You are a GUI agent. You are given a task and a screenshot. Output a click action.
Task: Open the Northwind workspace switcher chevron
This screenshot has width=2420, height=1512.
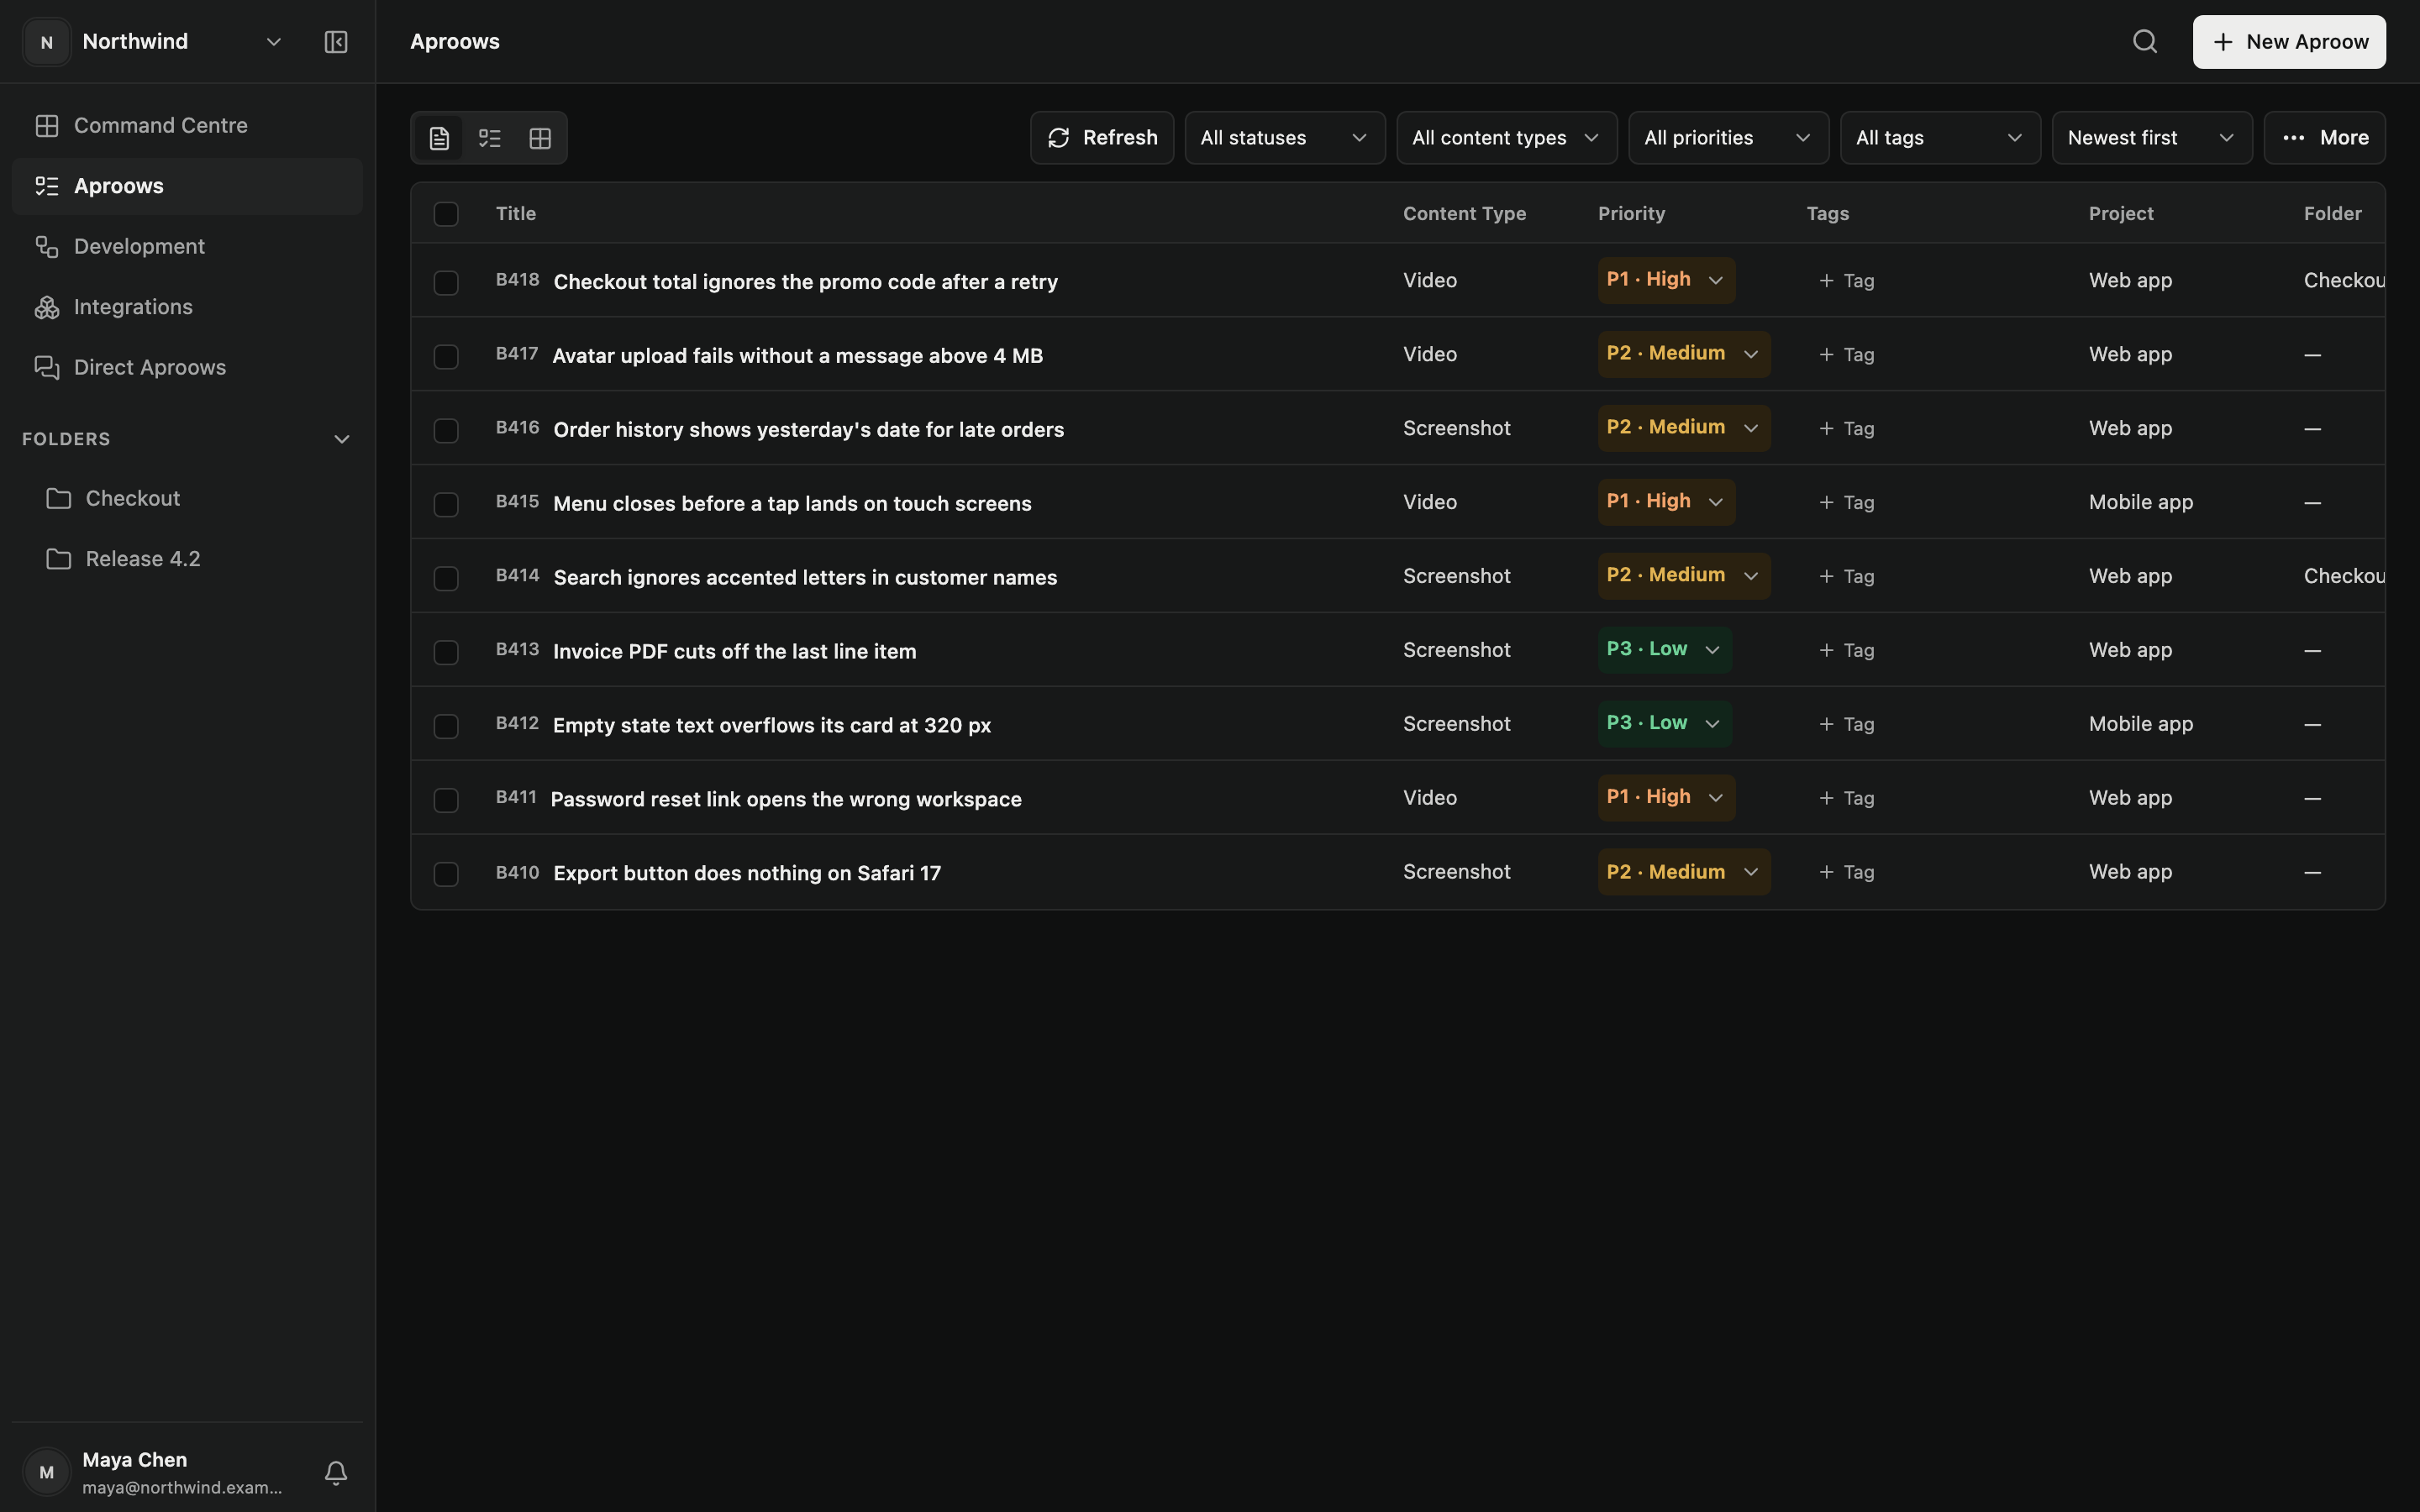click(273, 42)
